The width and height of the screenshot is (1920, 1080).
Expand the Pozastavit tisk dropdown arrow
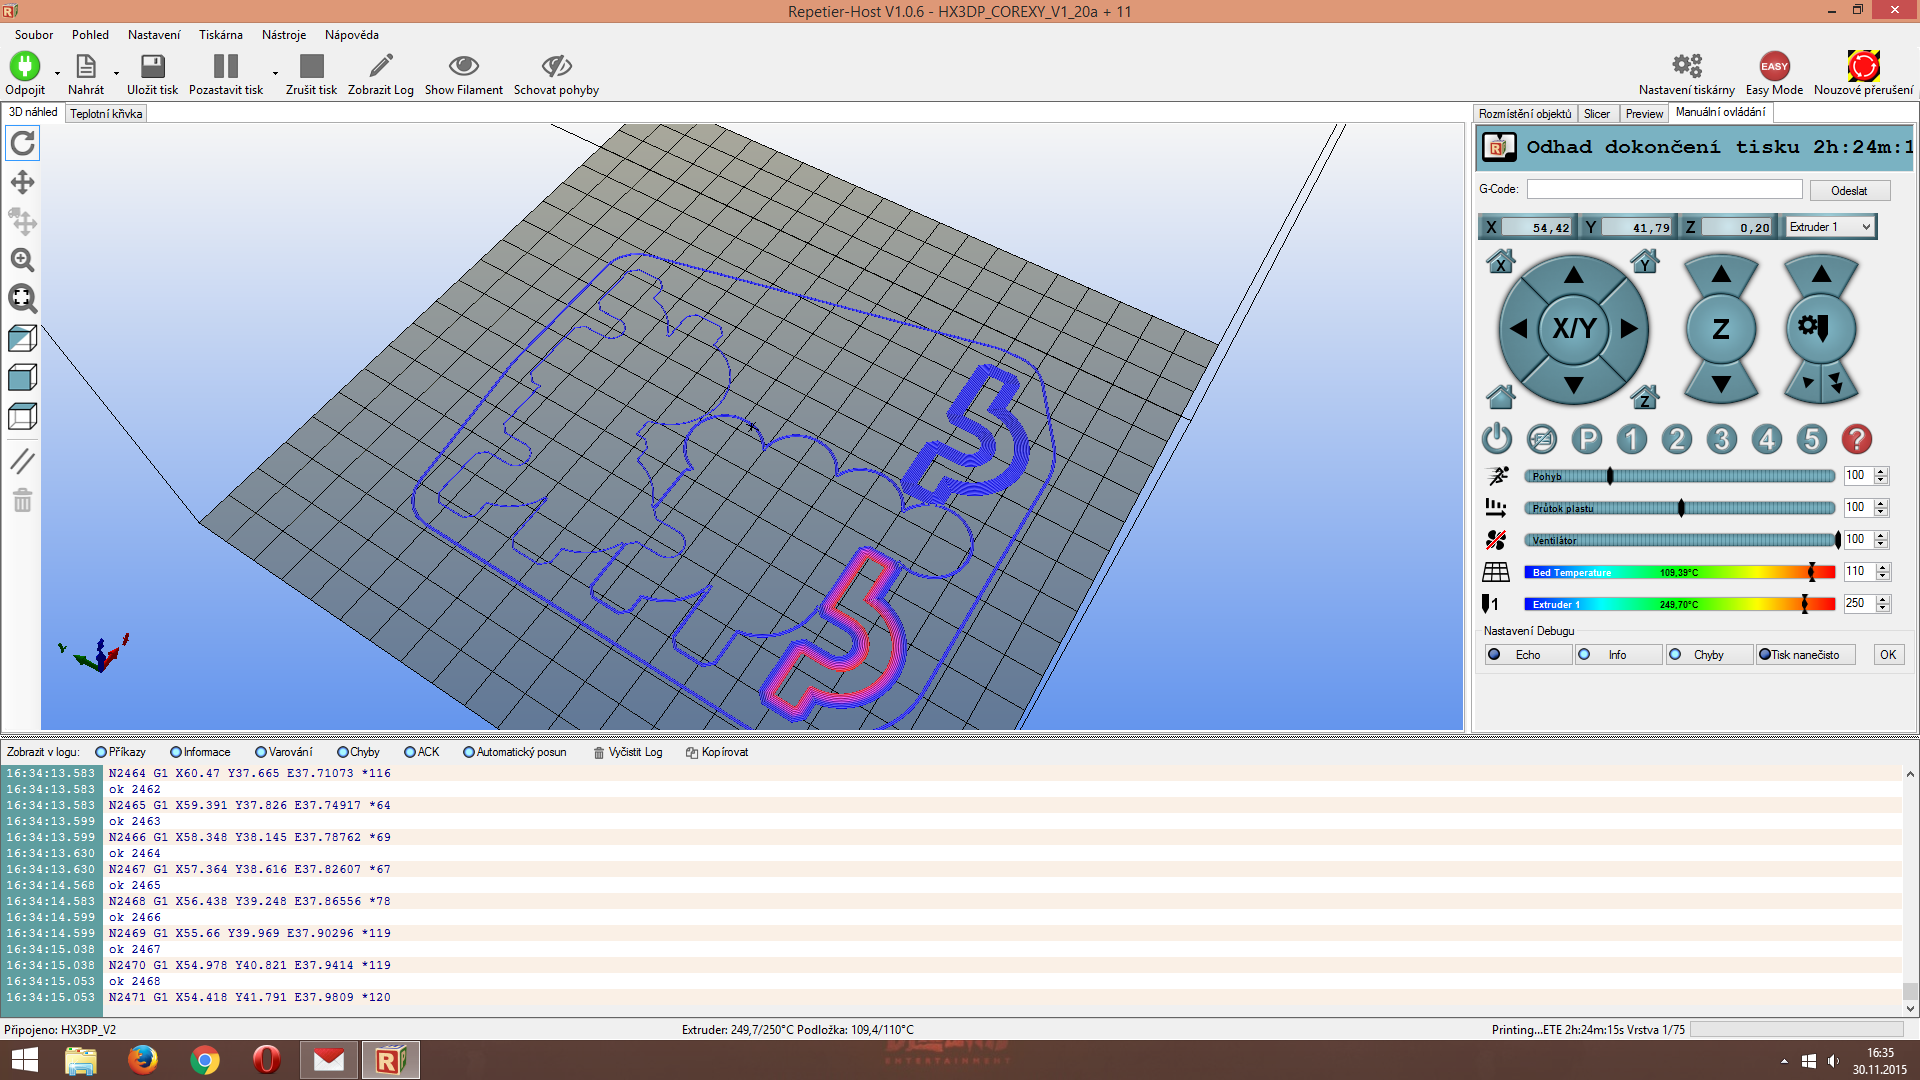pos(275,73)
